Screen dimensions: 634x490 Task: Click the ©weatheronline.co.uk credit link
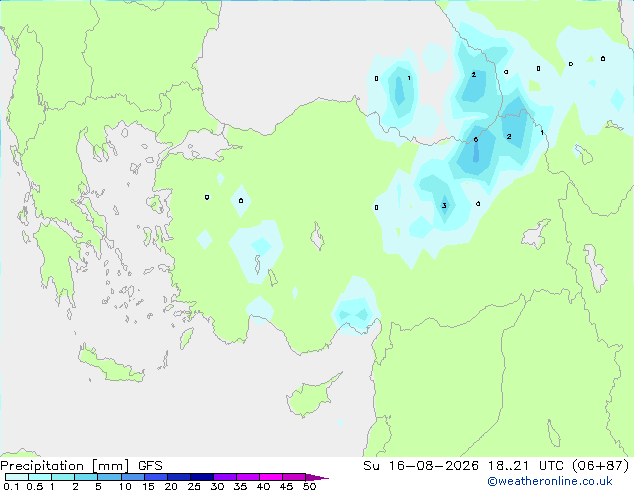[x=550, y=481]
